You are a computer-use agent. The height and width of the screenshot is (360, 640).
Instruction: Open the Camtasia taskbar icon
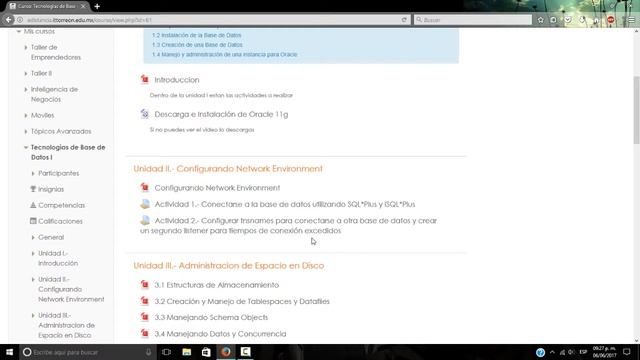point(245,352)
